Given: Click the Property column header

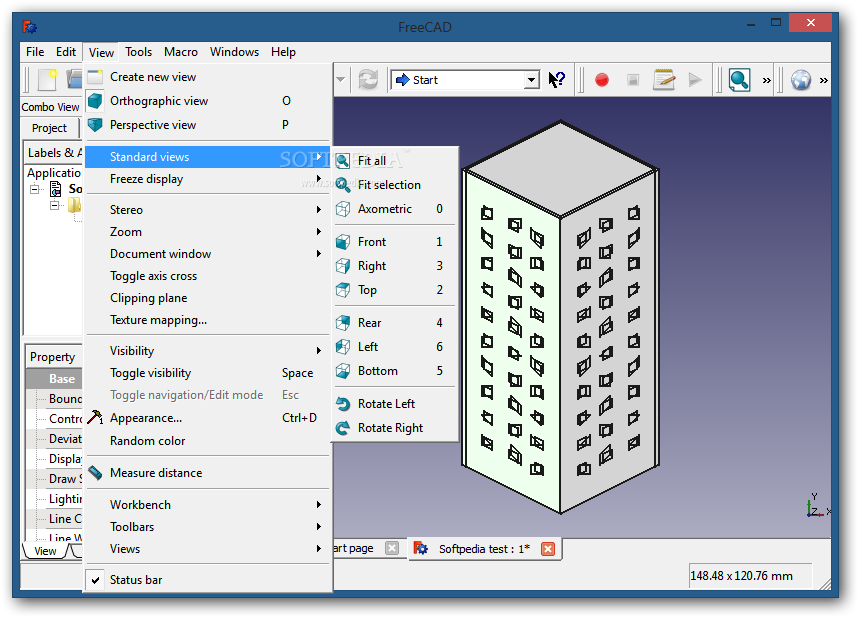Looking at the screenshot, I should point(53,357).
